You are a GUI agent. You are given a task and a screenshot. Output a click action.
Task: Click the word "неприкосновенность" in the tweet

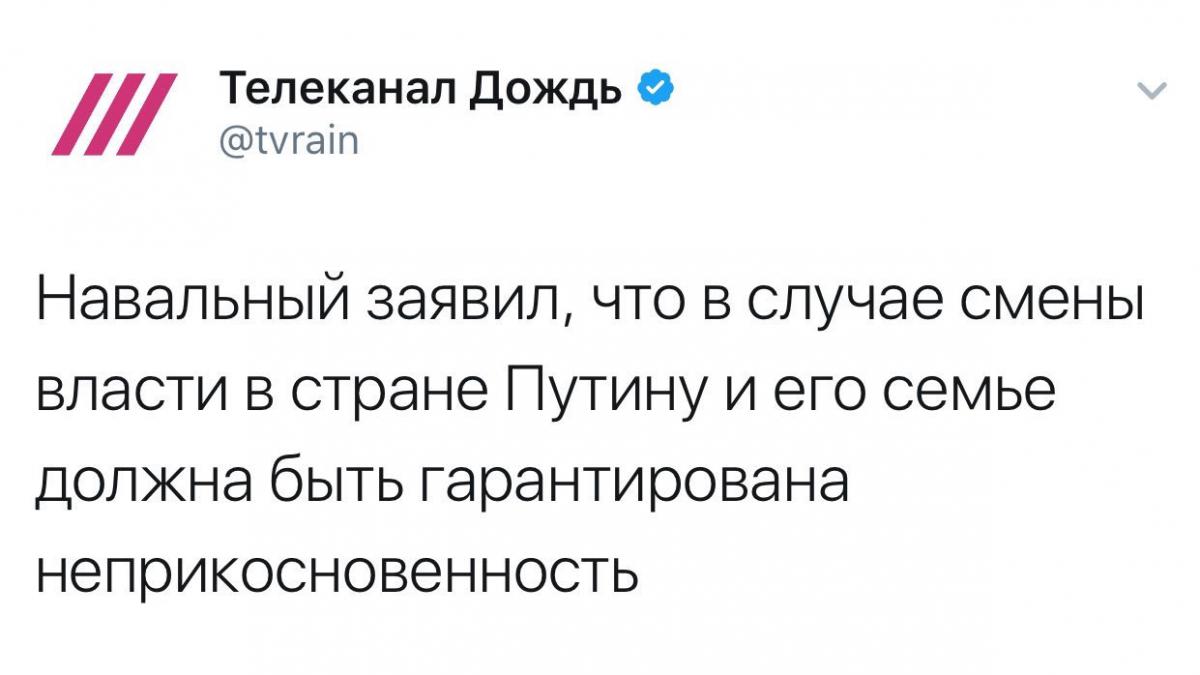click(x=336, y=572)
